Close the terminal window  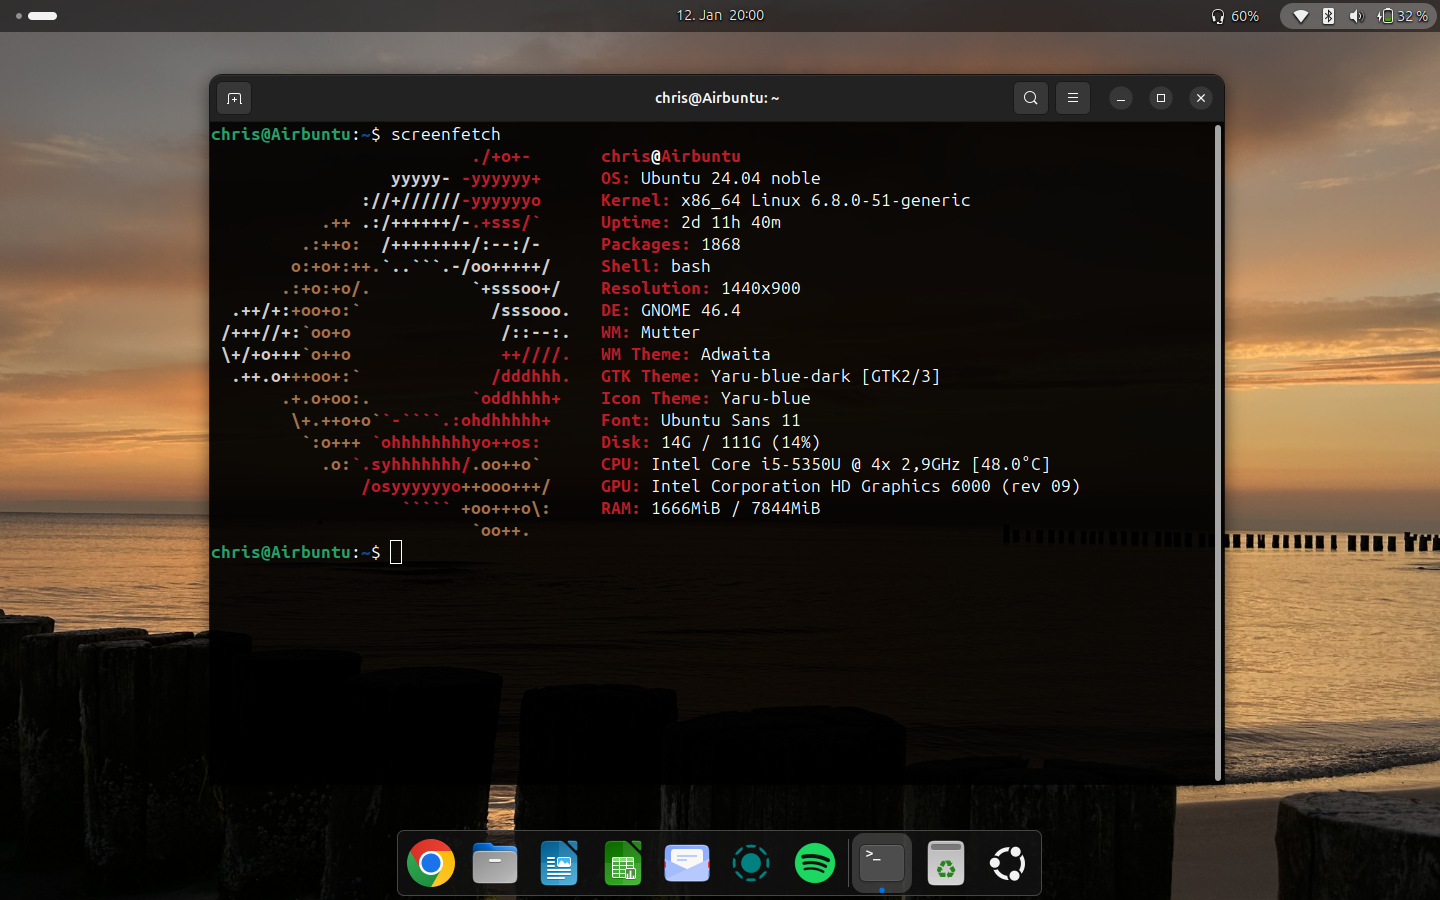[x=1201, y=98]
